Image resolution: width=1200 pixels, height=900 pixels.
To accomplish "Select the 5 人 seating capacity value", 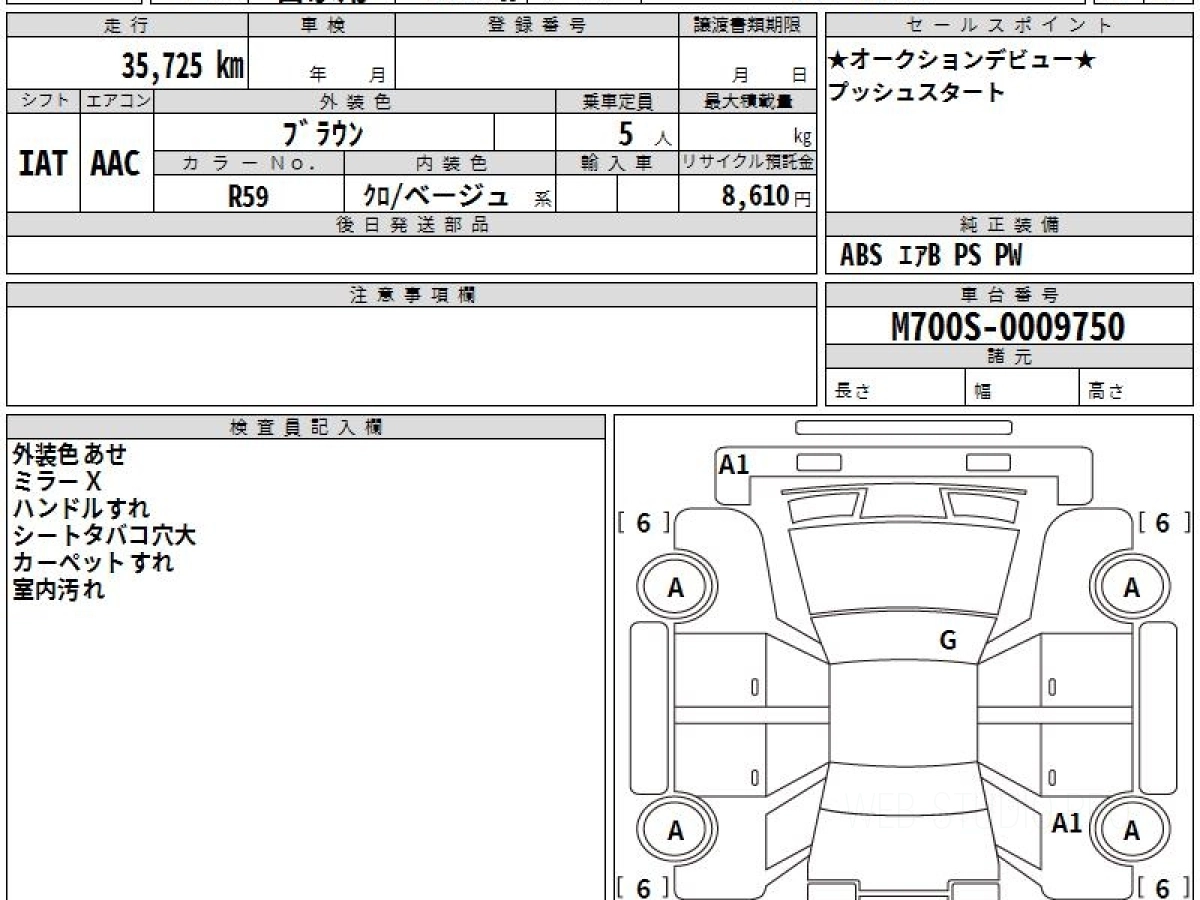I will [x=644, y=133].
